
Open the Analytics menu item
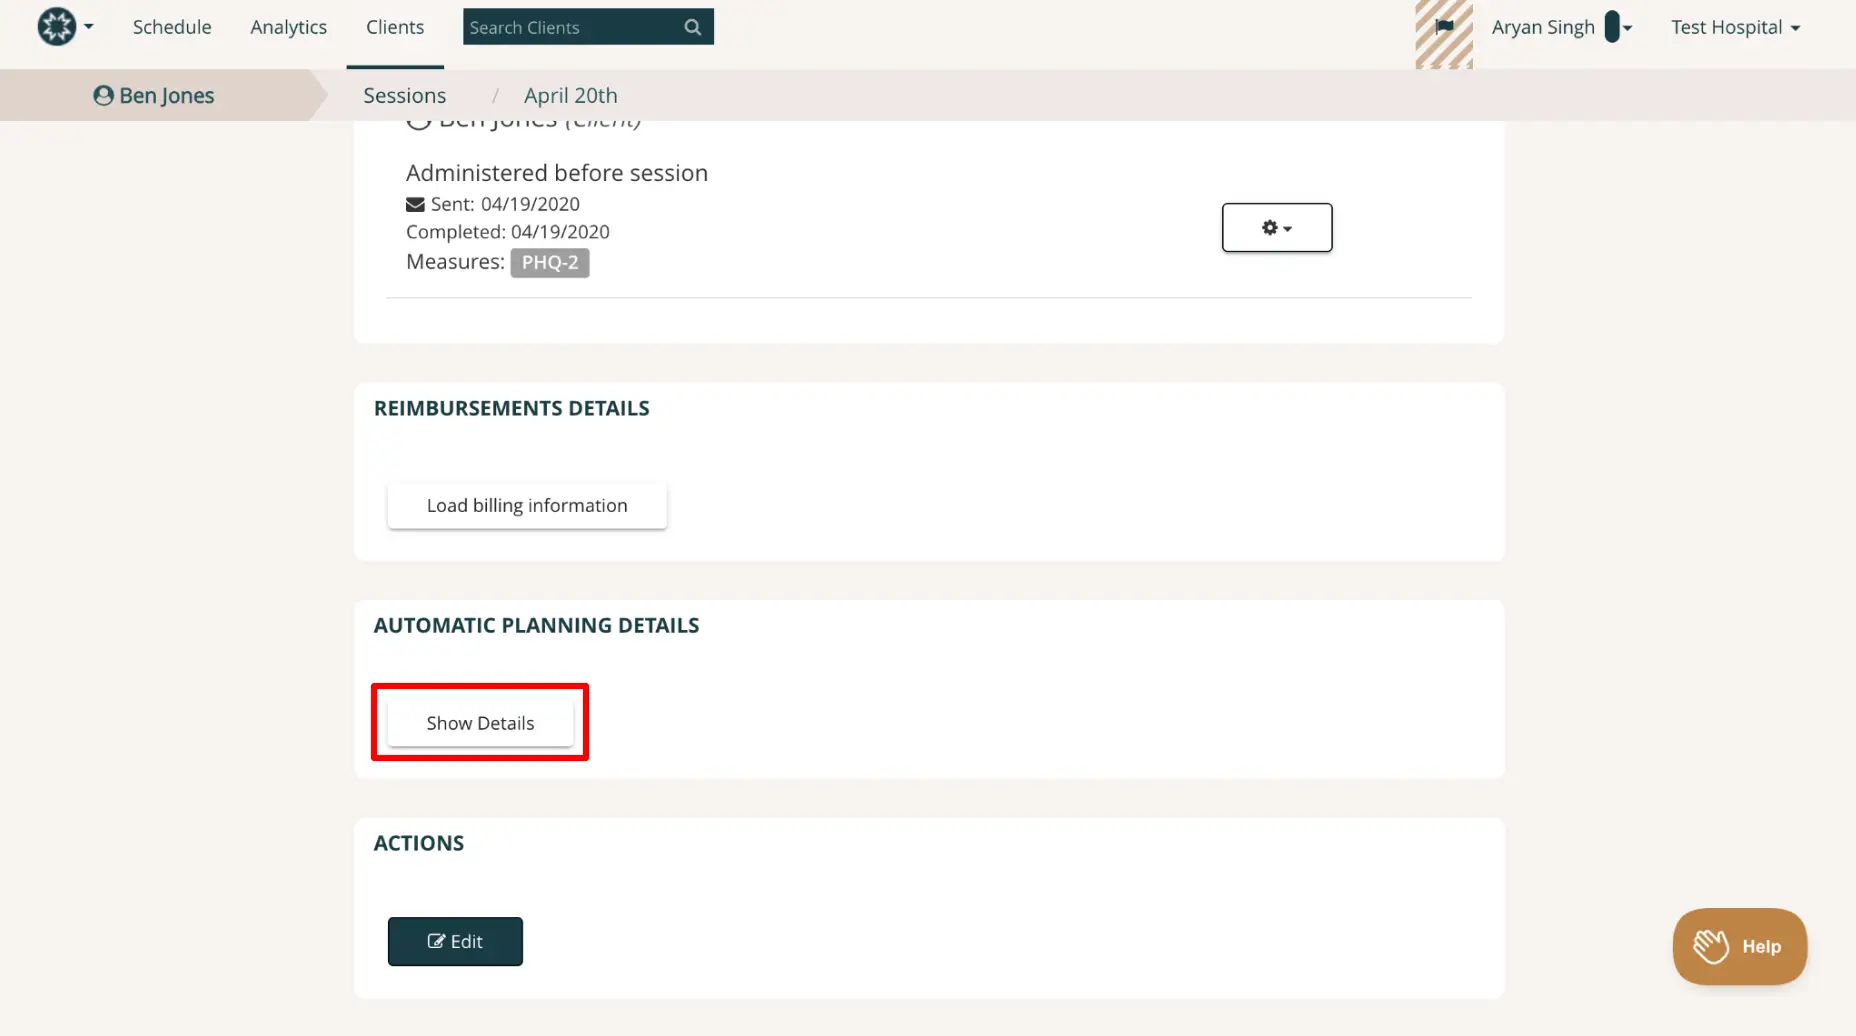[288, 28]
